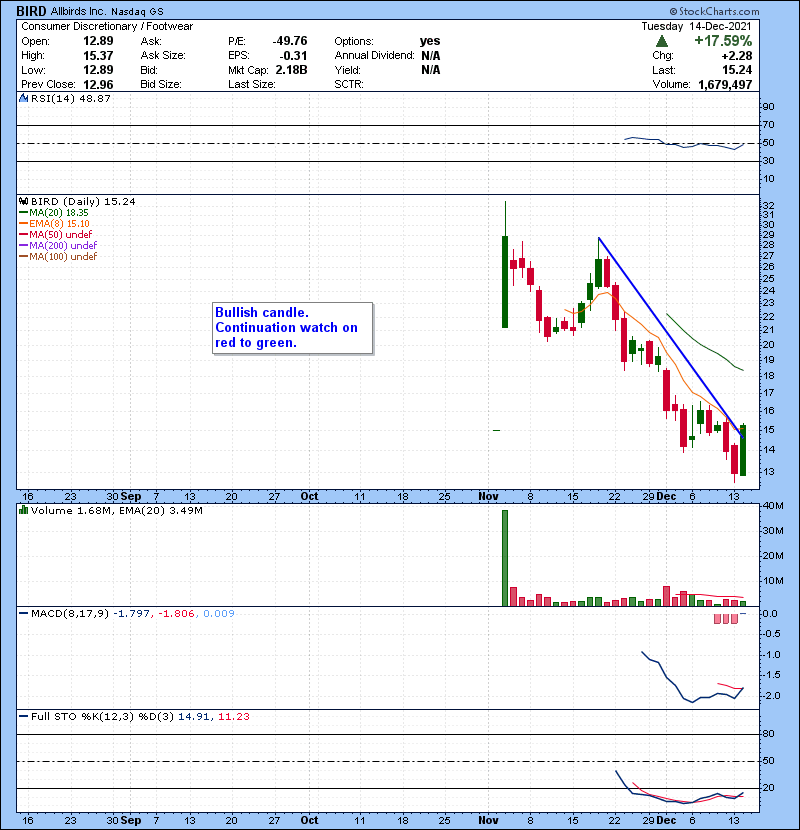Screen dimensions: 800x830
Task: Click the RSI indicator line icon
Action: 23,98
